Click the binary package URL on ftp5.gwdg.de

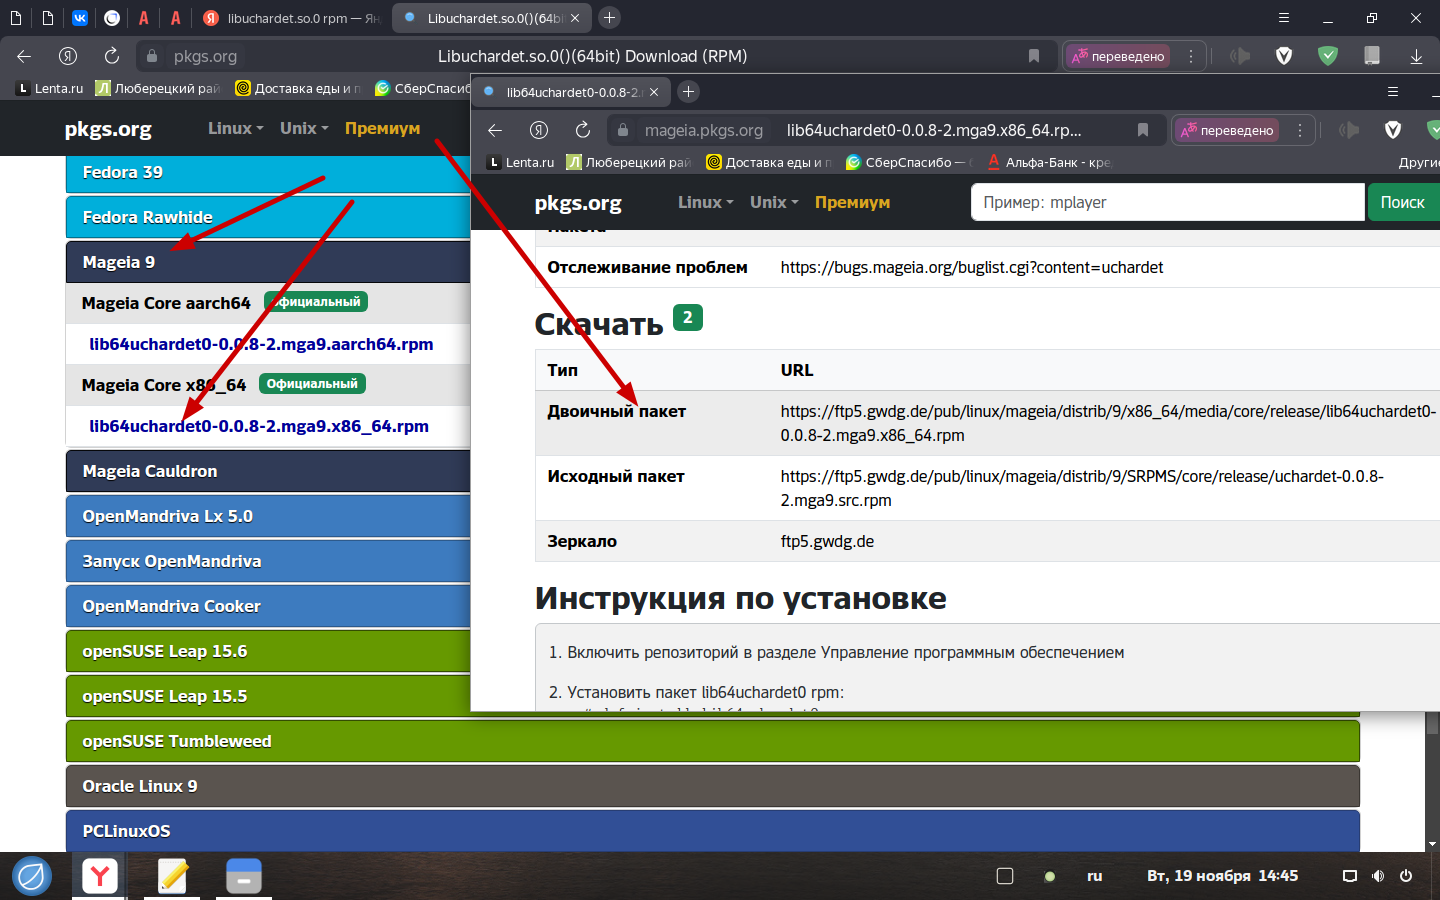pos(1108,423)
